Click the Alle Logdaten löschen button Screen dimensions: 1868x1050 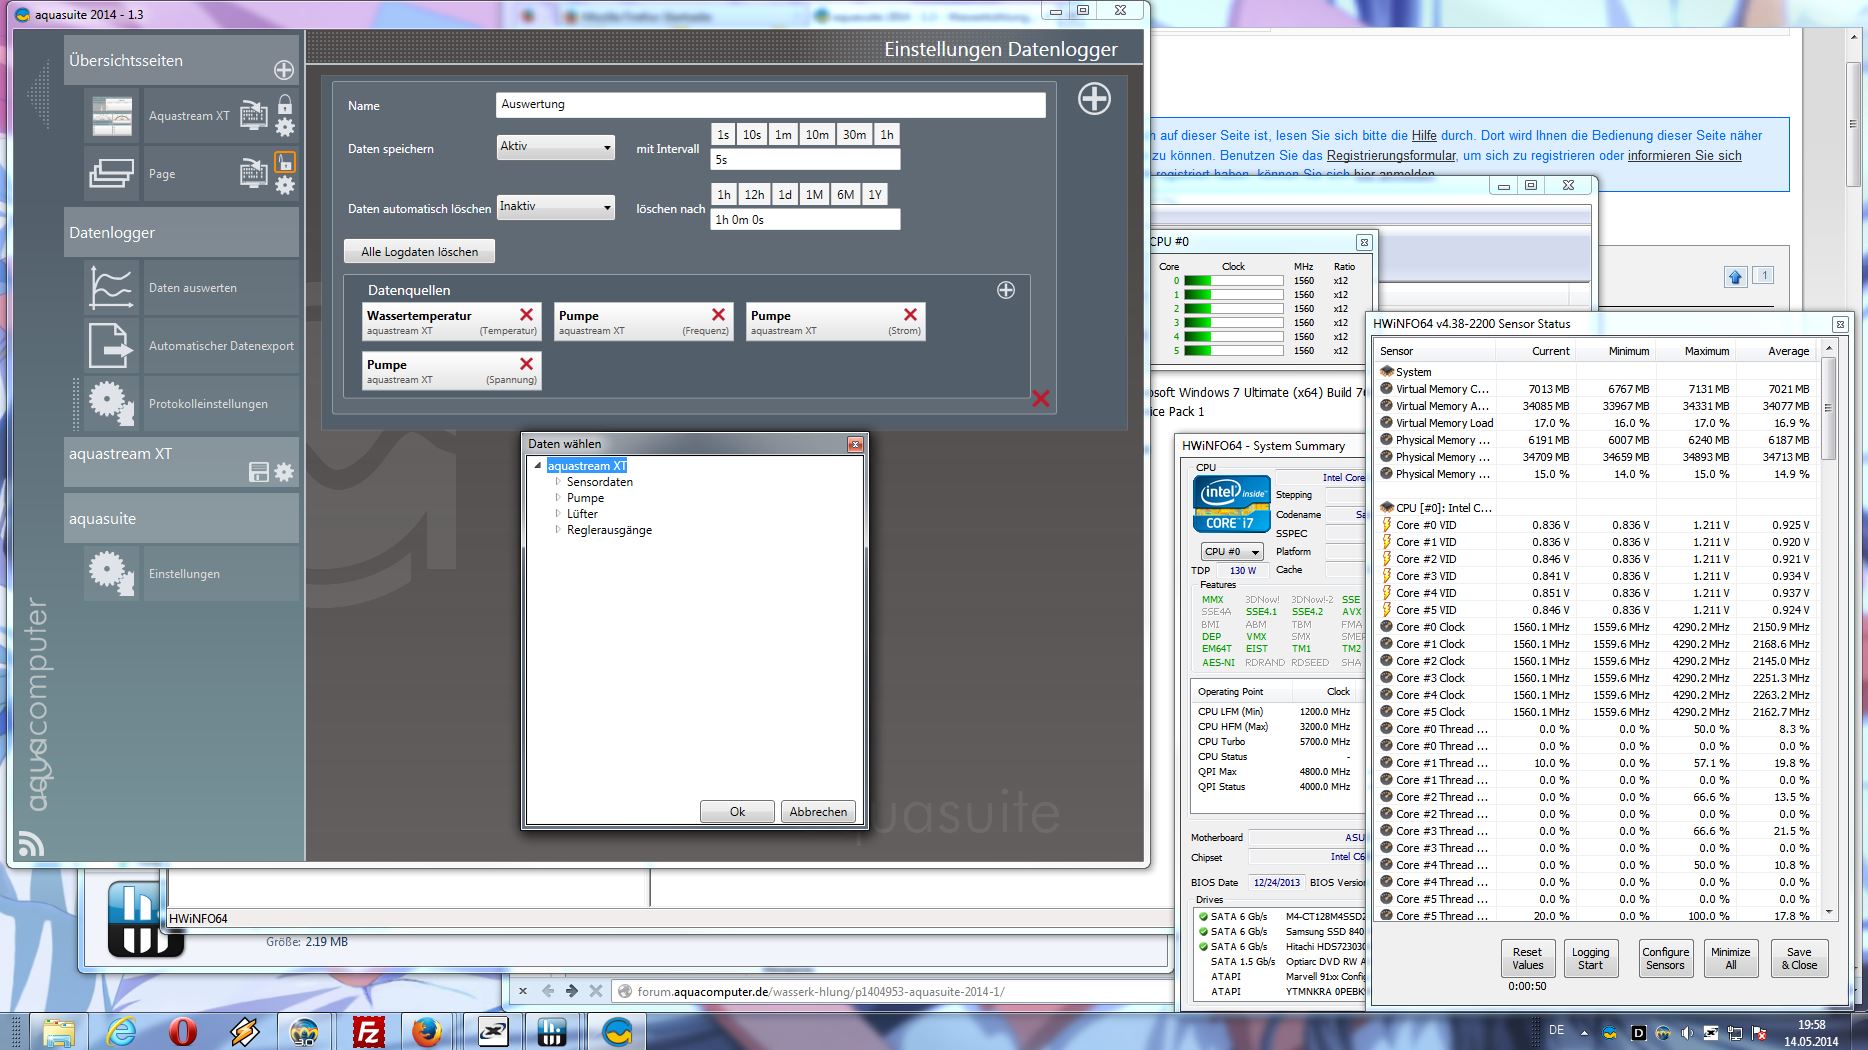pos(419,252)
